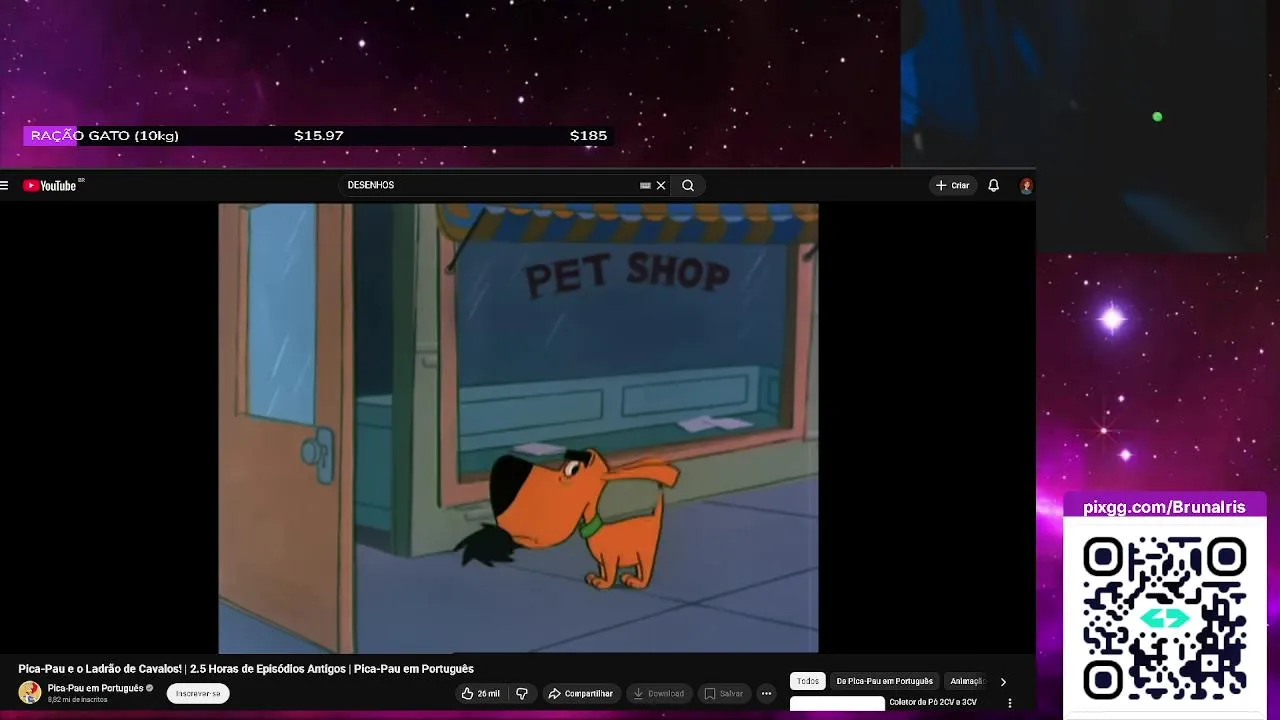The image size is (1280, 720).
Task: Run search with the magnifier button
Action: pyautogui.click(x=688, y=185)
